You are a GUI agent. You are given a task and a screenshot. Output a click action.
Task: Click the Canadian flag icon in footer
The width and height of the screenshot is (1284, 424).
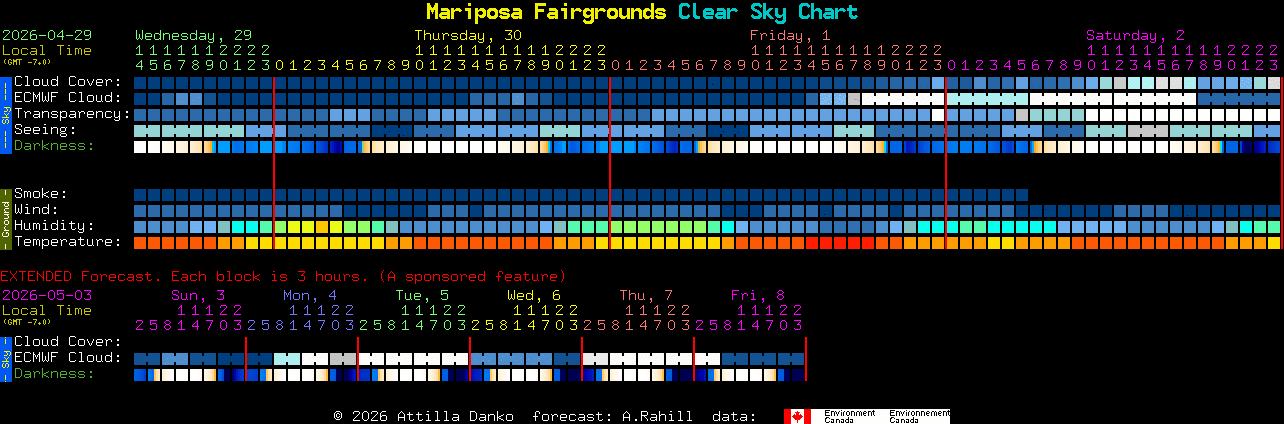pos(797,416)
